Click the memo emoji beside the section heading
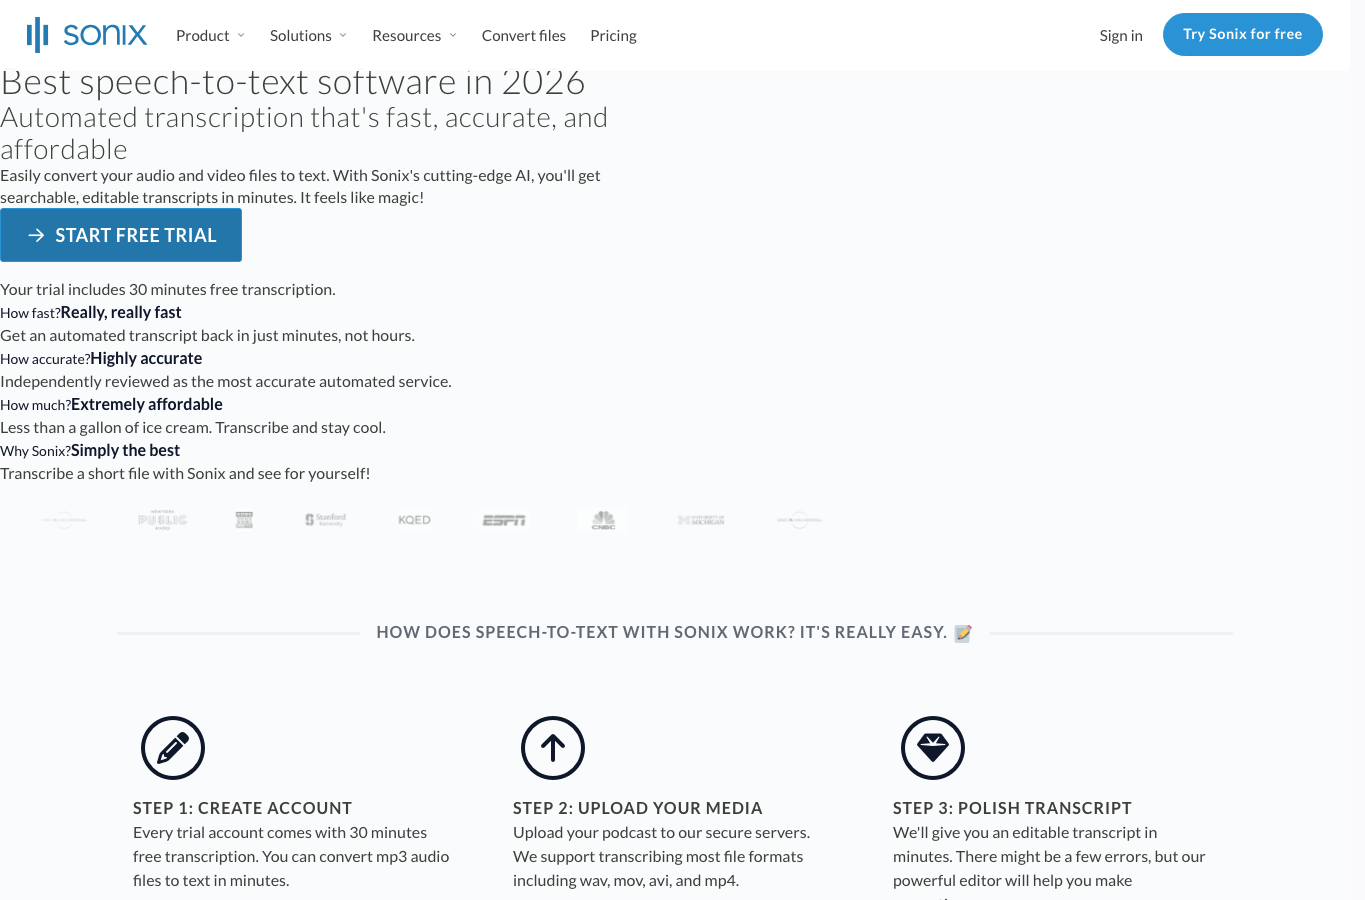Viewport: 1365px width, 900px height. coord(963,633)
